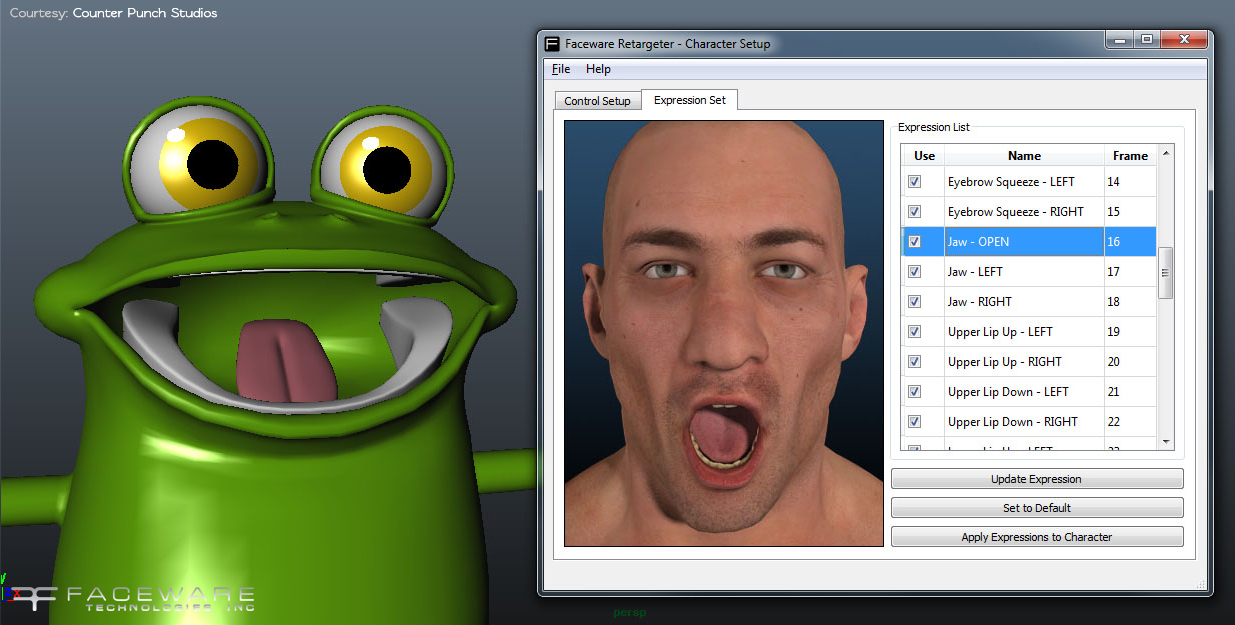This screenshot has height=625, width=1235.
Task: Click the Frame column header
Action: [x=1130, y=156]
